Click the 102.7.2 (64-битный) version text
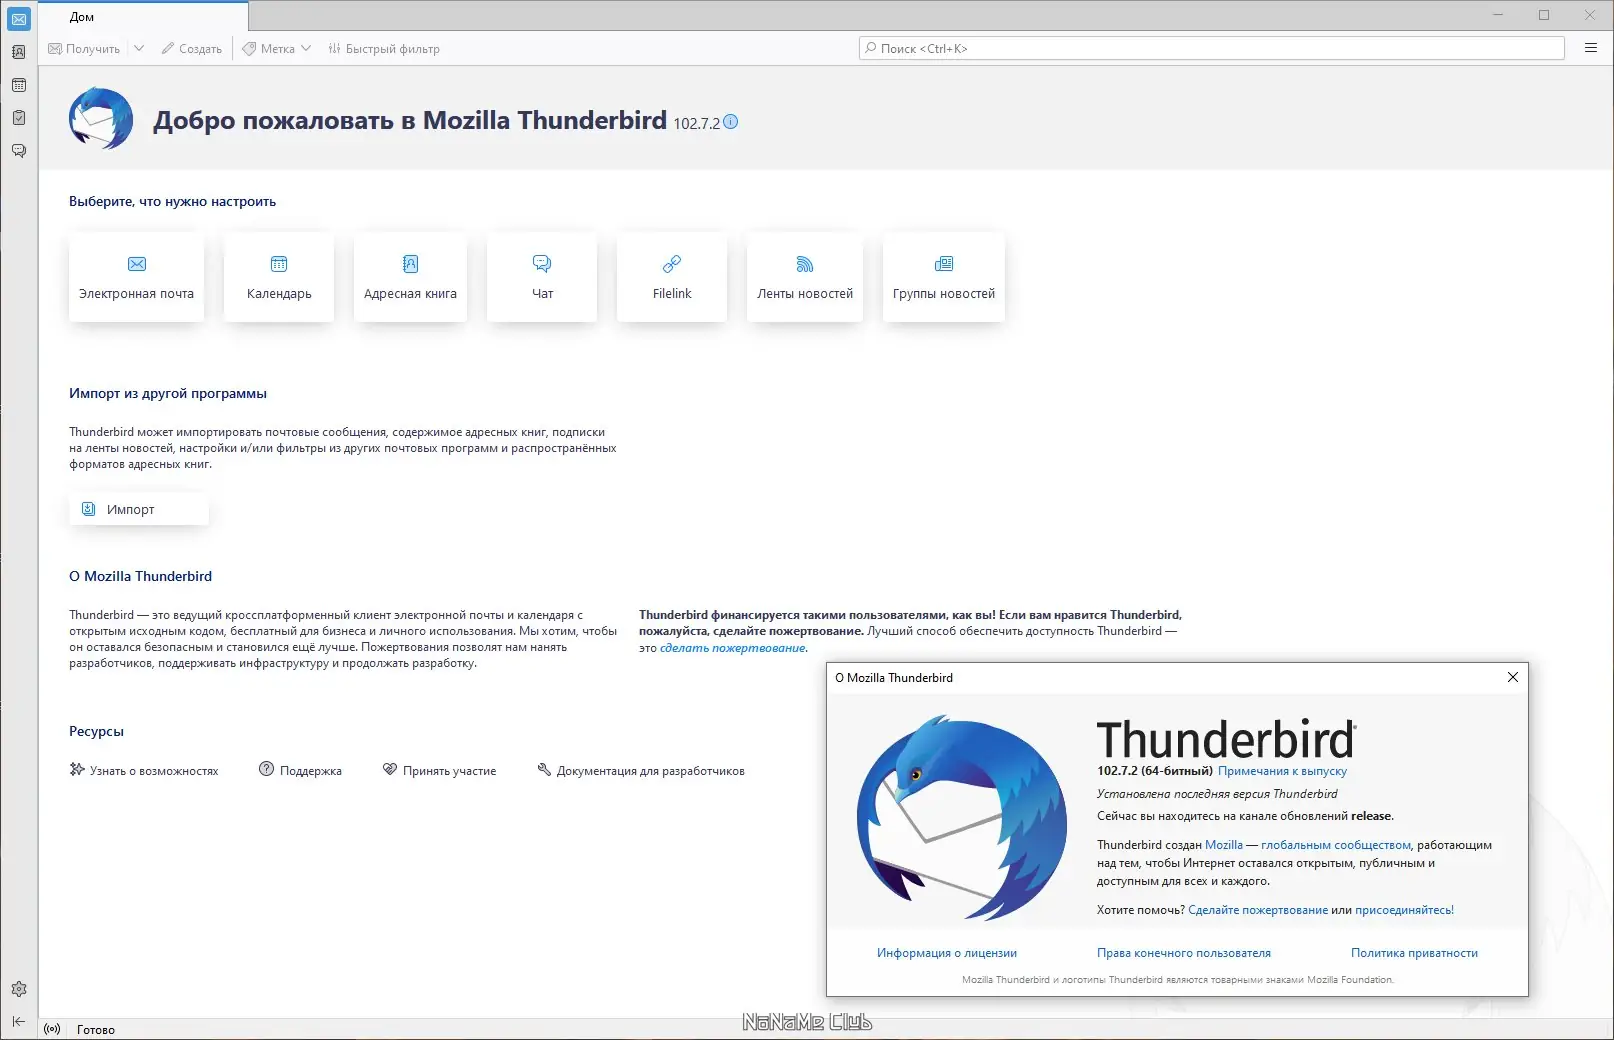 click(x=1155, y=771)
